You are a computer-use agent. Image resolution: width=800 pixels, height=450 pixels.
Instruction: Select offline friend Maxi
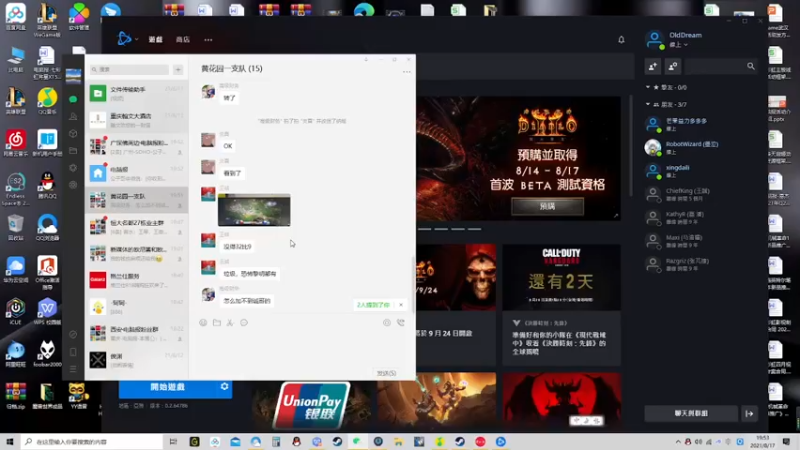point(699,241)
